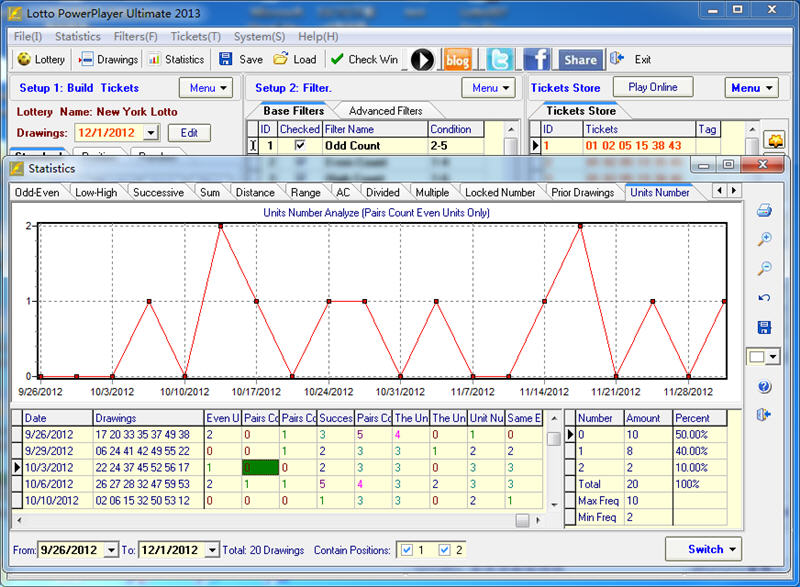Image resolution: width=800 pixels, height=587 pixels.
Task: Open the Advanced Filters tab
Action: tap(385, 111)
